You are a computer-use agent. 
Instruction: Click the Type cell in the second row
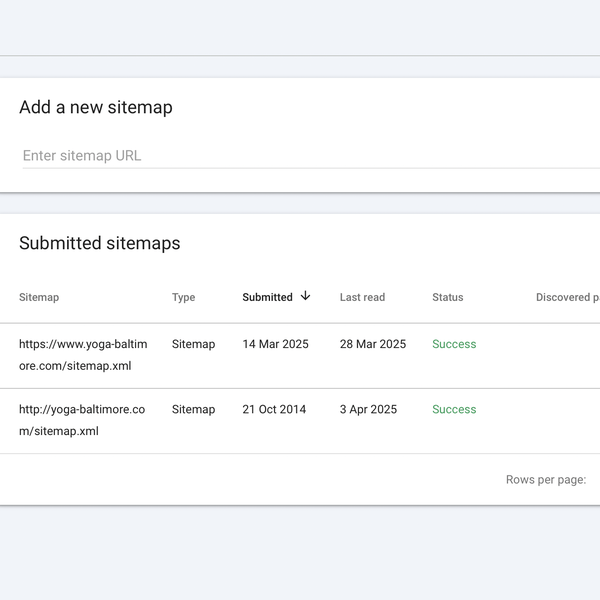point(193,409)
